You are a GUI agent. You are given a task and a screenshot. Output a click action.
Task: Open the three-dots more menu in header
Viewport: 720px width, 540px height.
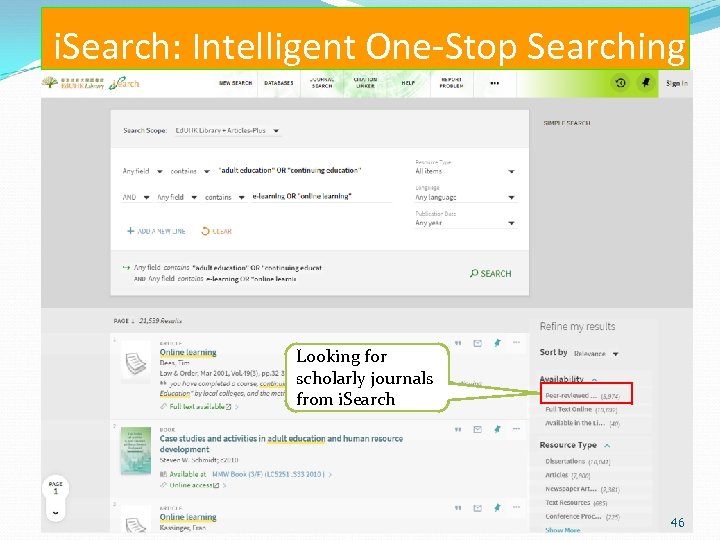[x=495, y=83]
